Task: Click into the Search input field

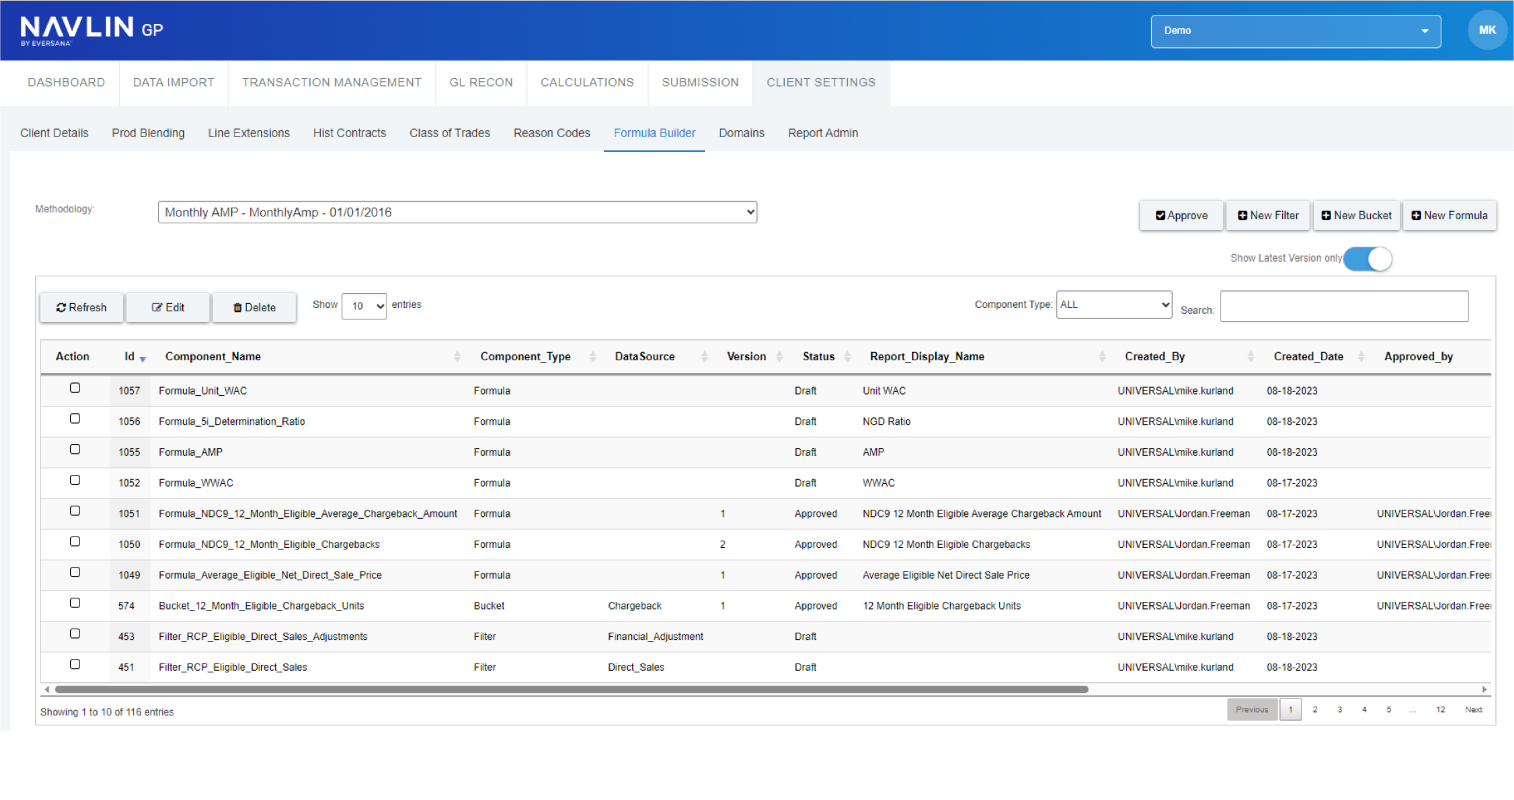Action: [1343, 307]
